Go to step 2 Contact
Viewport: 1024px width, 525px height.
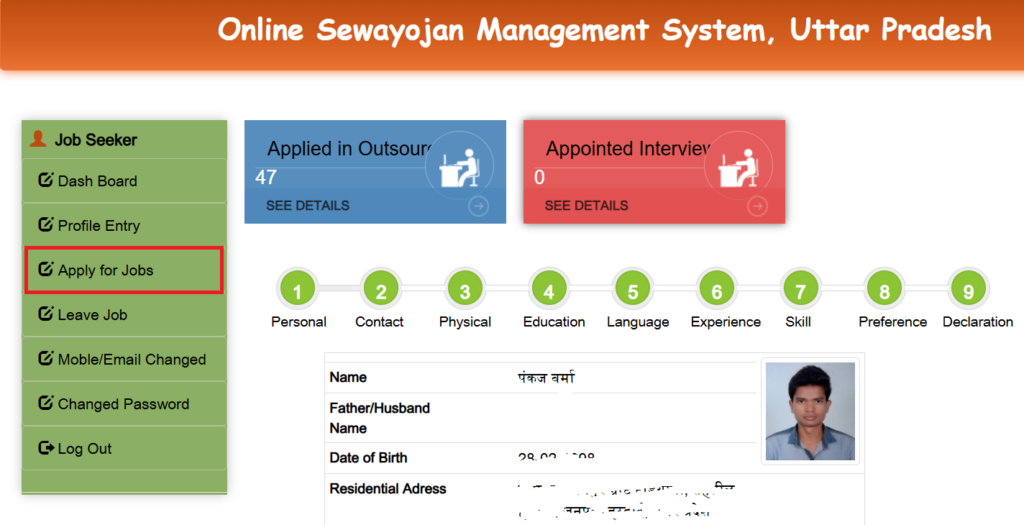381,291
